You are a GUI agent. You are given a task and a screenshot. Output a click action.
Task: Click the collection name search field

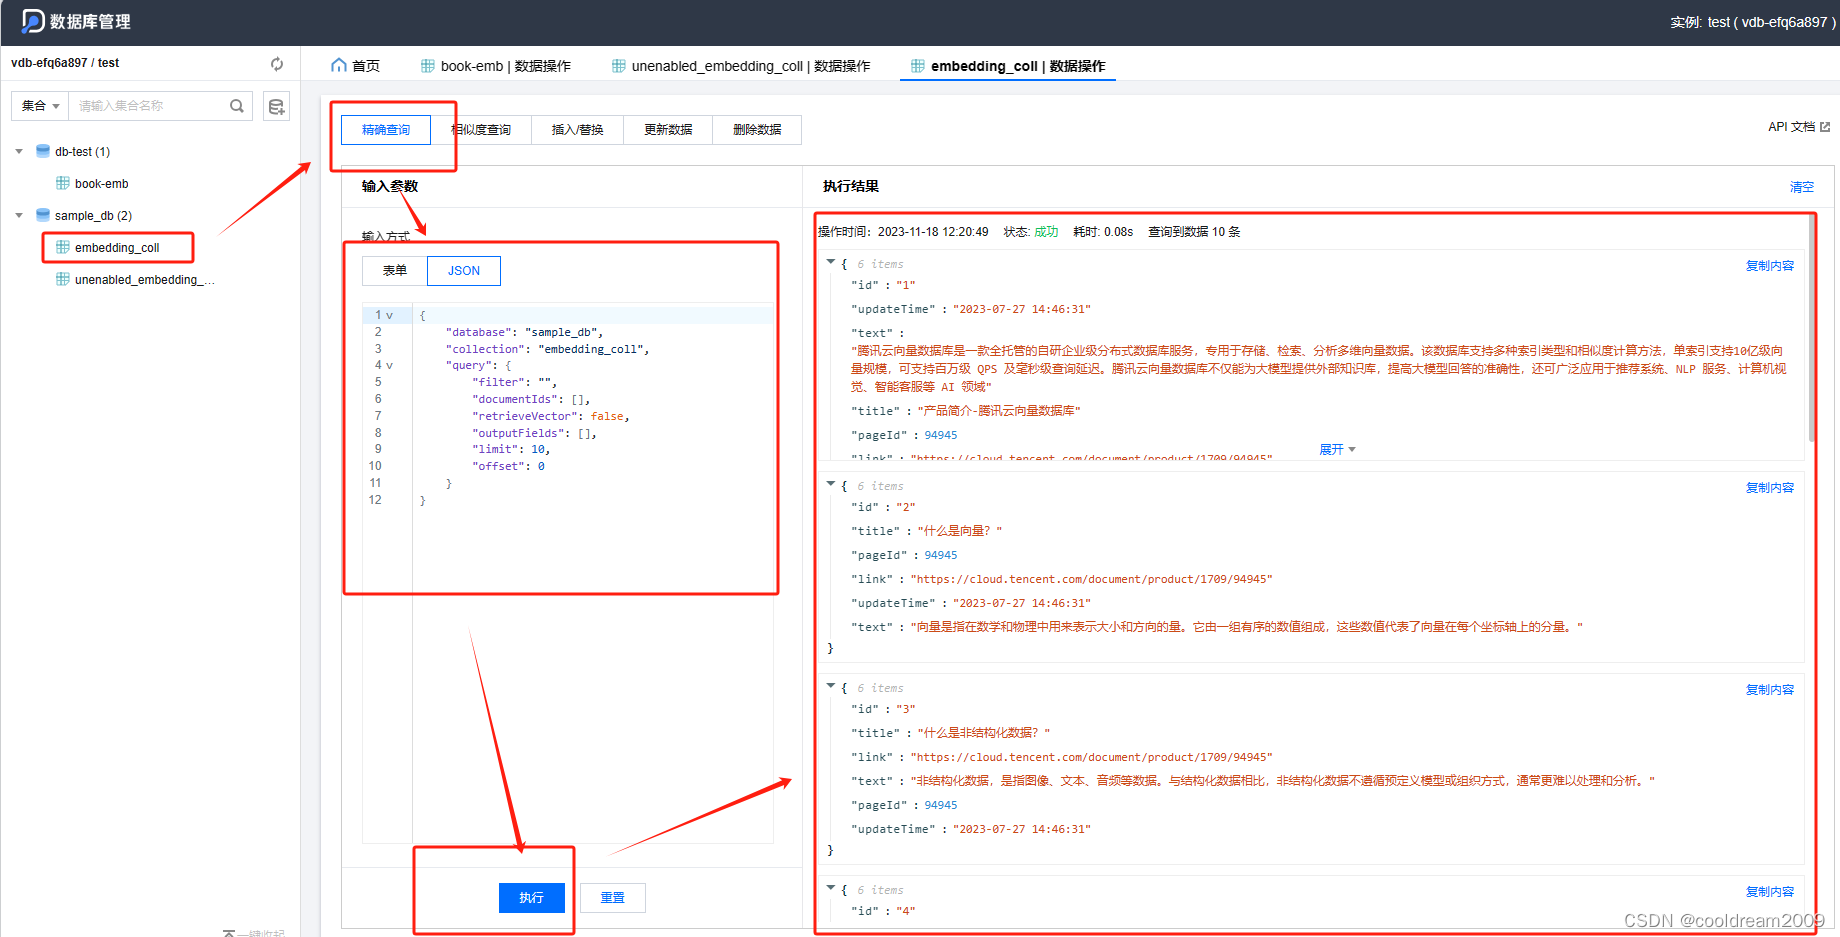pos(150,106)
